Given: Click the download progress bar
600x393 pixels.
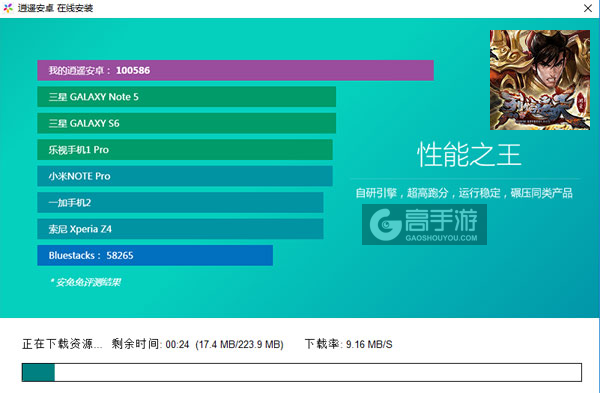Looking at the screenshot, I should (x=302, y=372).
